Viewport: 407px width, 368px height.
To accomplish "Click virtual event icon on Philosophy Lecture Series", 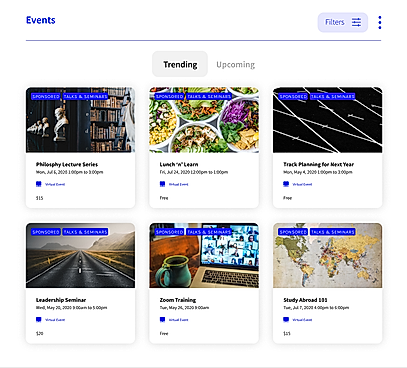I will click(x=39, y=184).
